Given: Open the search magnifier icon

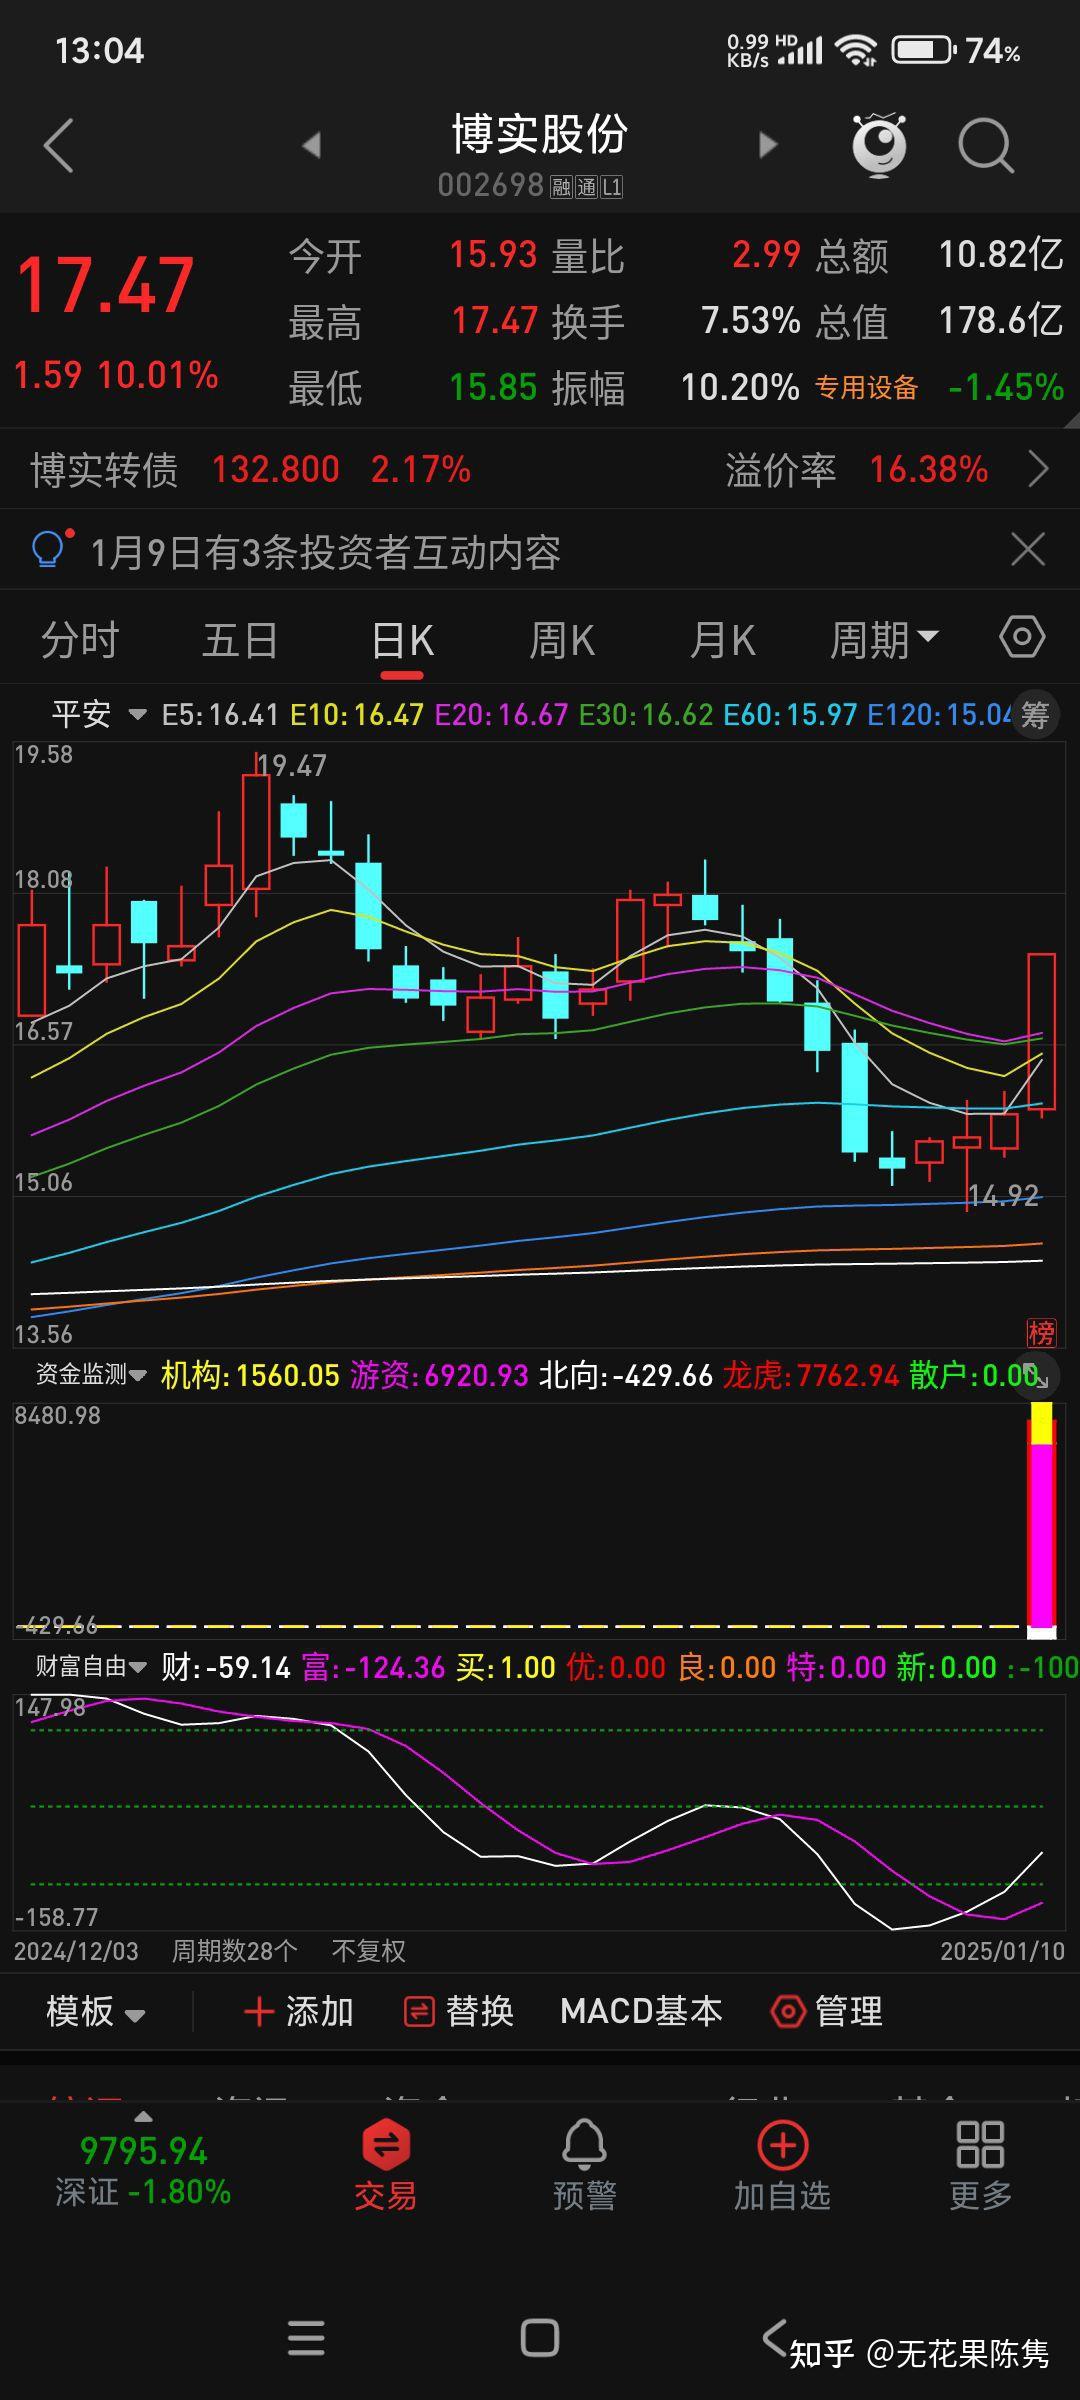Looking at the screenshot, I should 985,146.
